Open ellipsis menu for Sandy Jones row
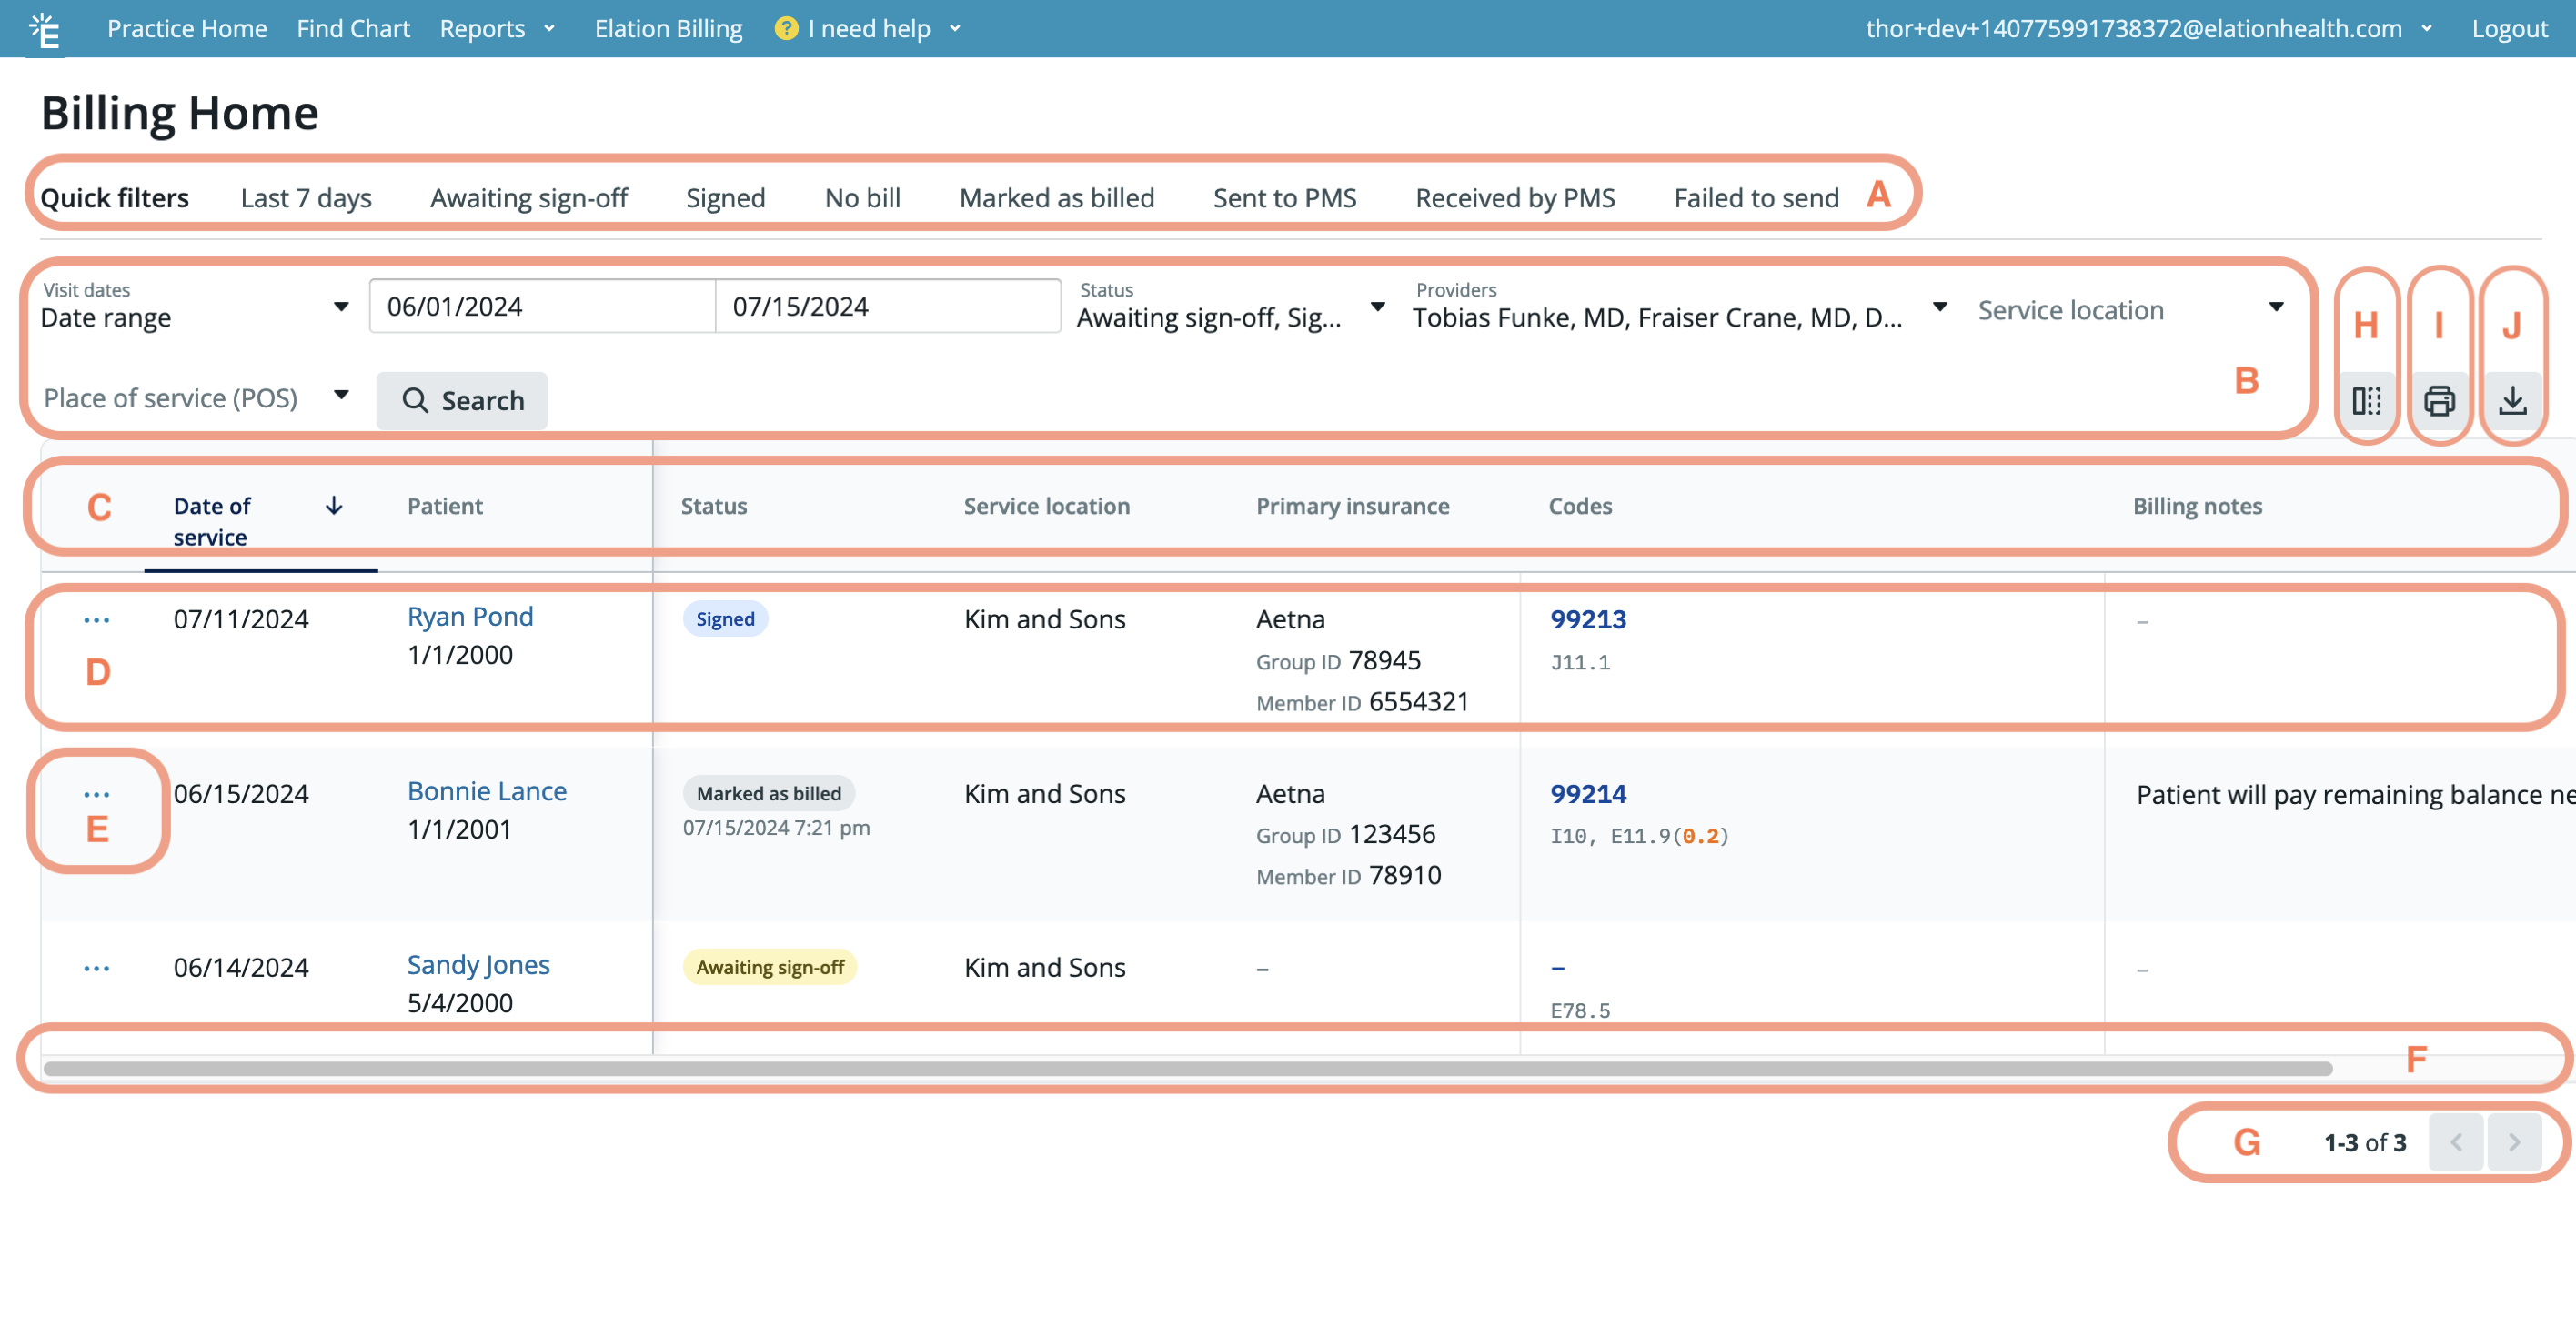2576x1317 pixels. [96, 968]
